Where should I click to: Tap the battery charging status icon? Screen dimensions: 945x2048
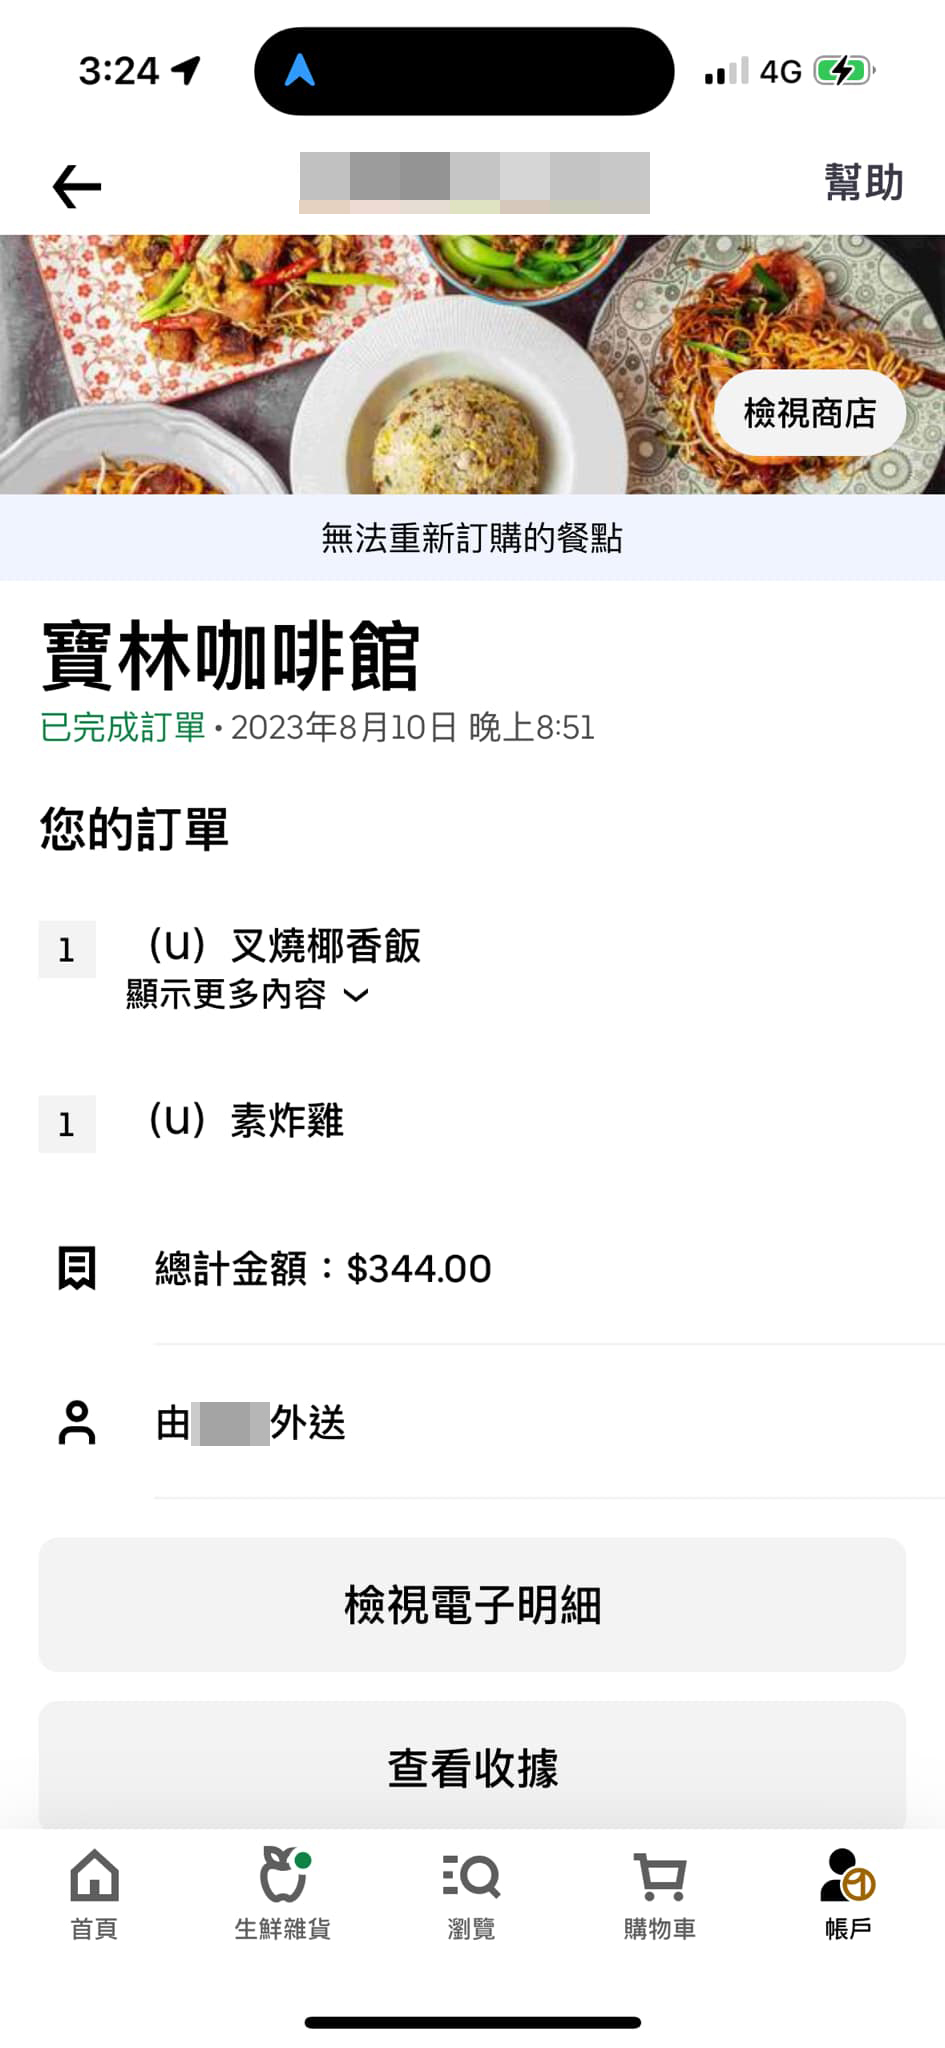click(x=843, y=71)
